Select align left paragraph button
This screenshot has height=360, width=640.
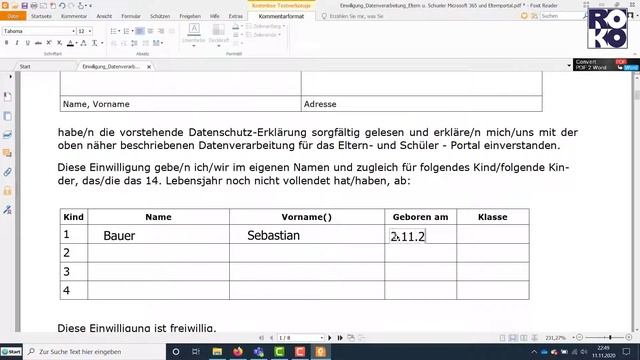[x=140, y=31]
